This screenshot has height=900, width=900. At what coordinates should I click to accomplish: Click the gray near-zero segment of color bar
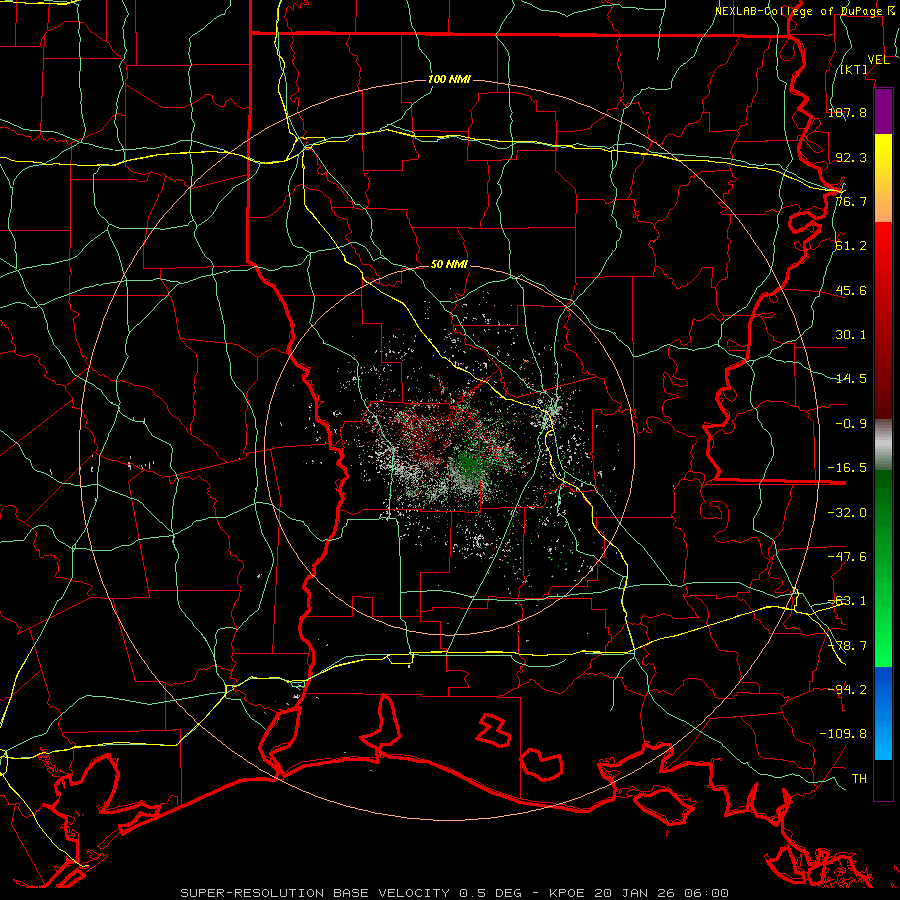coord(883,445)
